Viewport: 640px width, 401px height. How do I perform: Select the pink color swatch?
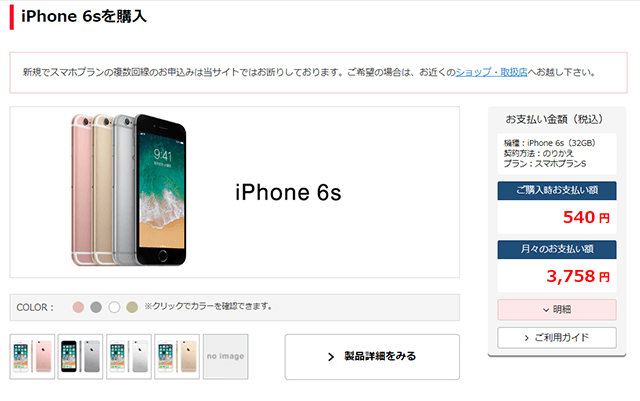pos(78,307)
